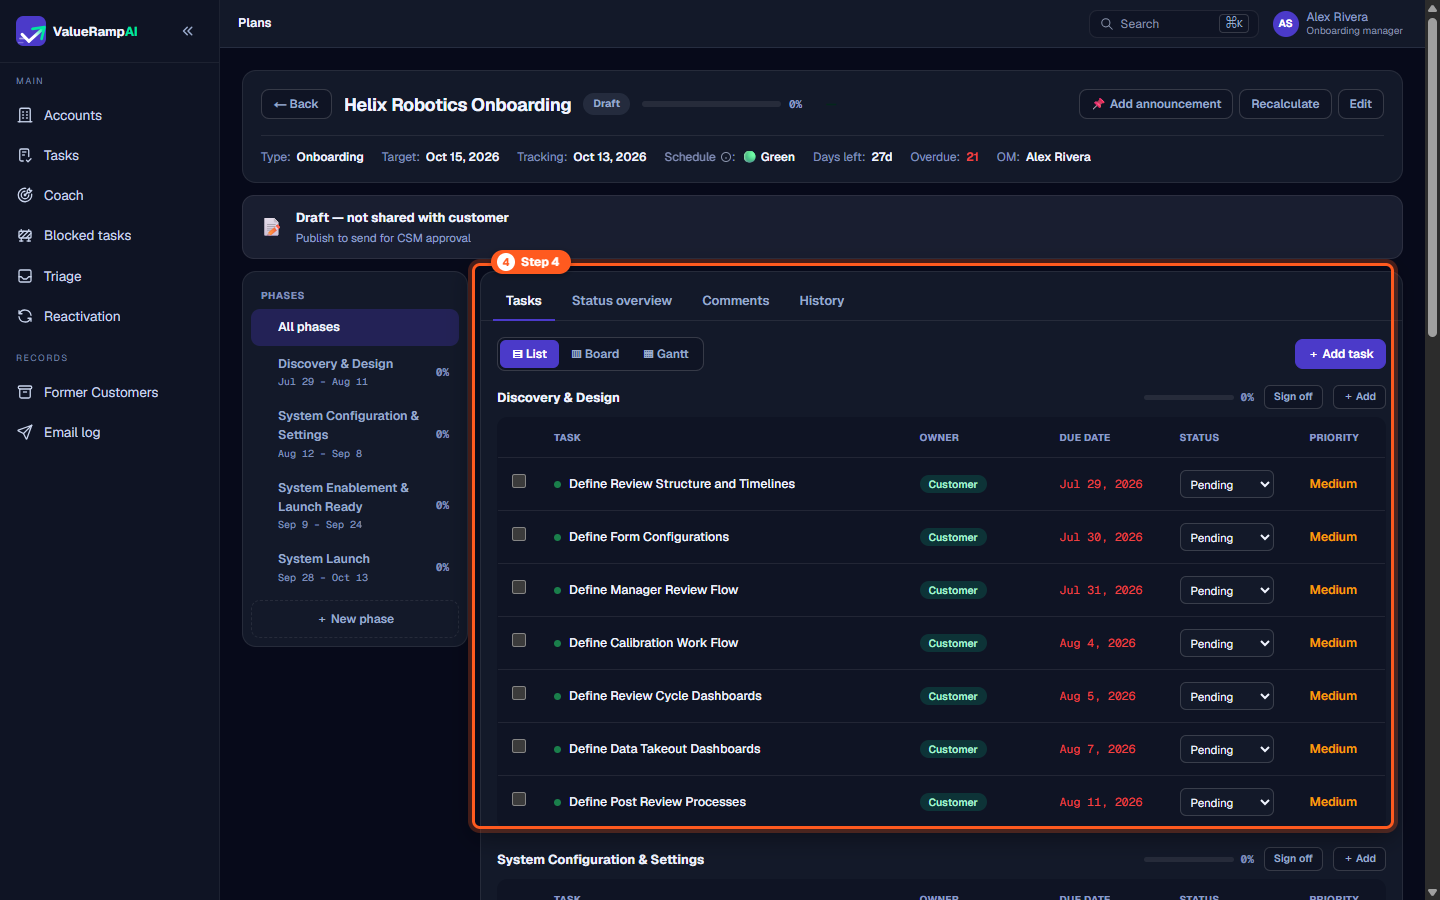Click the AS user avatar
This screenshot has width=1440, height=900.
pyautogui.click(x=1285, y=23)
